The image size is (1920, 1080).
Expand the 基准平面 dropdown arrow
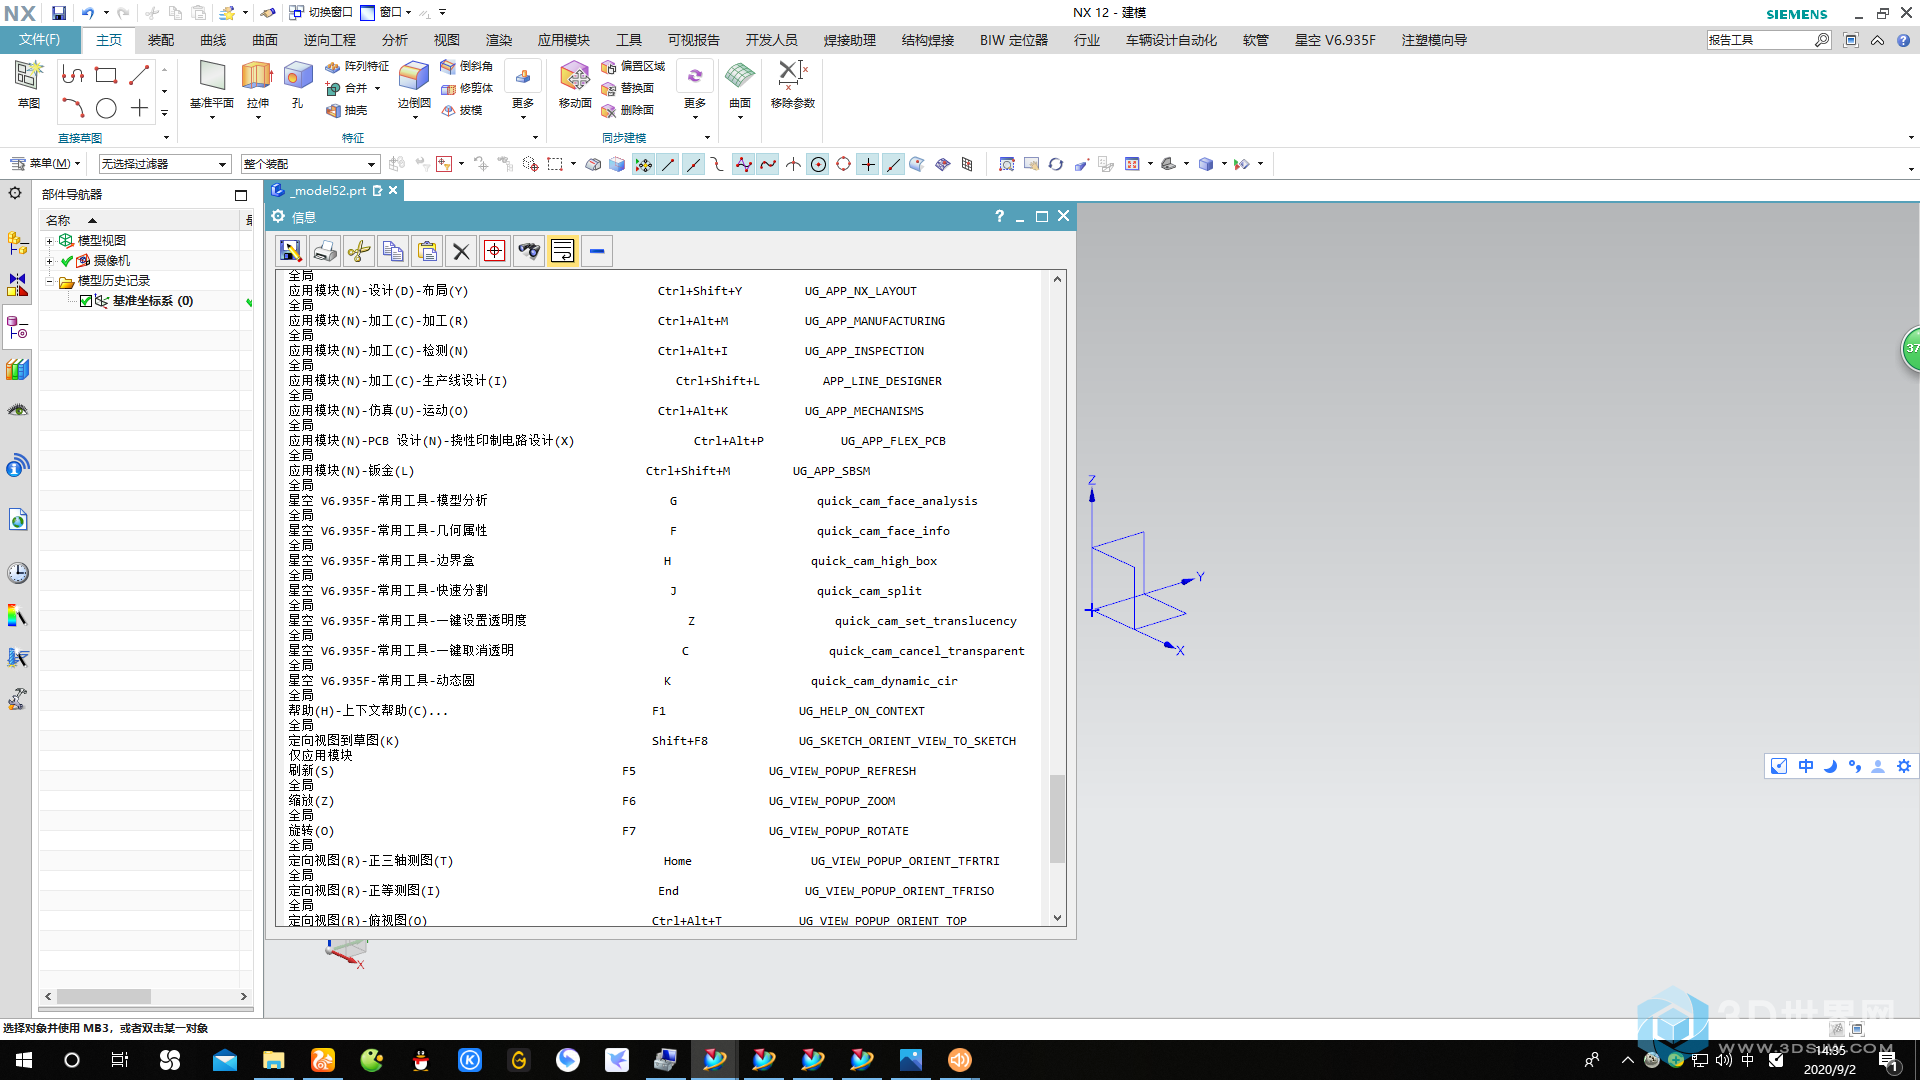tap(212, 118)
